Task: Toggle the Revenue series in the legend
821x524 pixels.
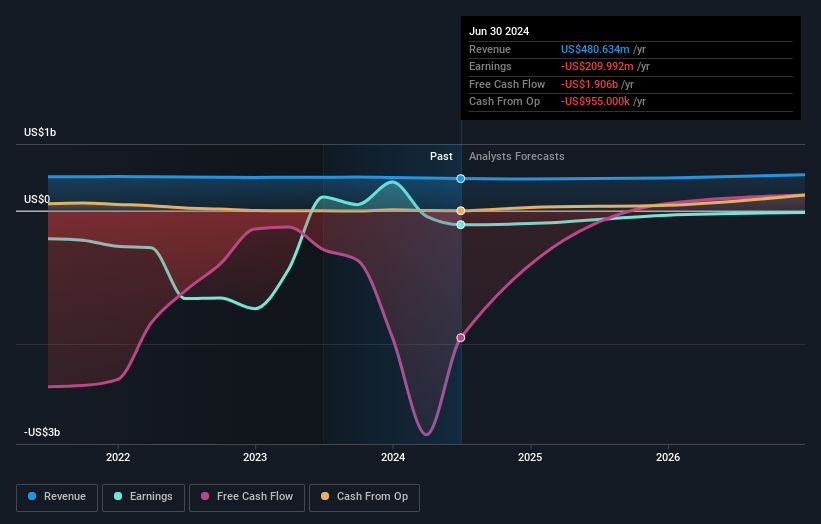Action: (x=57, y=497)
